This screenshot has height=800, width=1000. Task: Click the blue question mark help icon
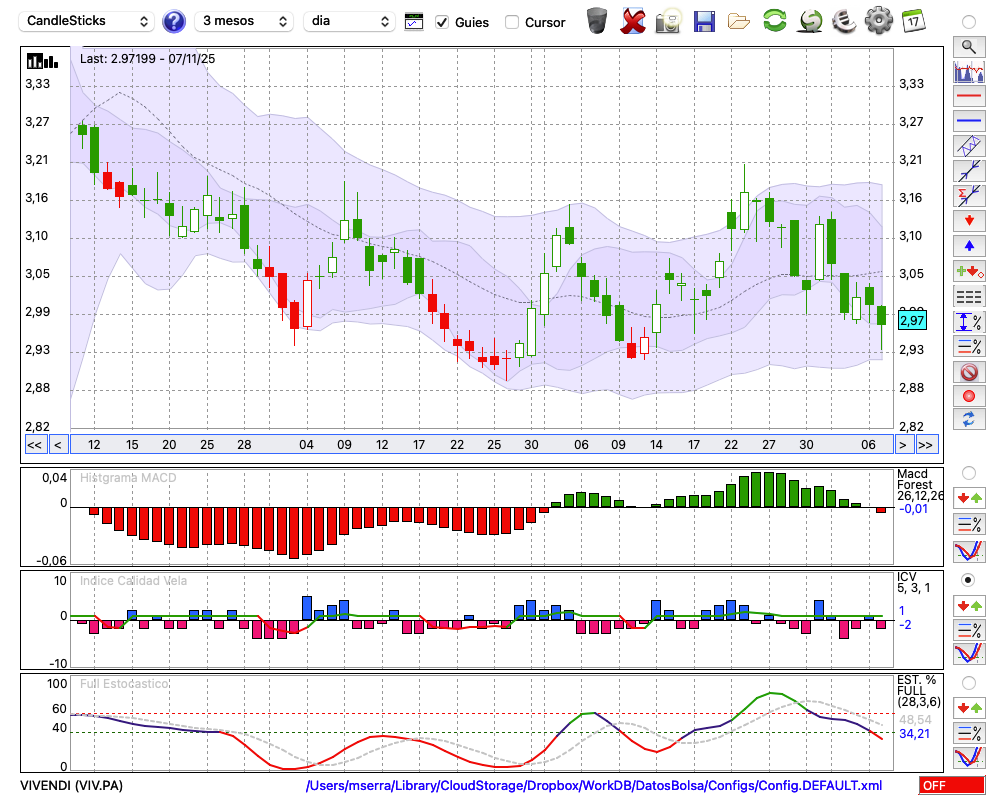[174, 21]
